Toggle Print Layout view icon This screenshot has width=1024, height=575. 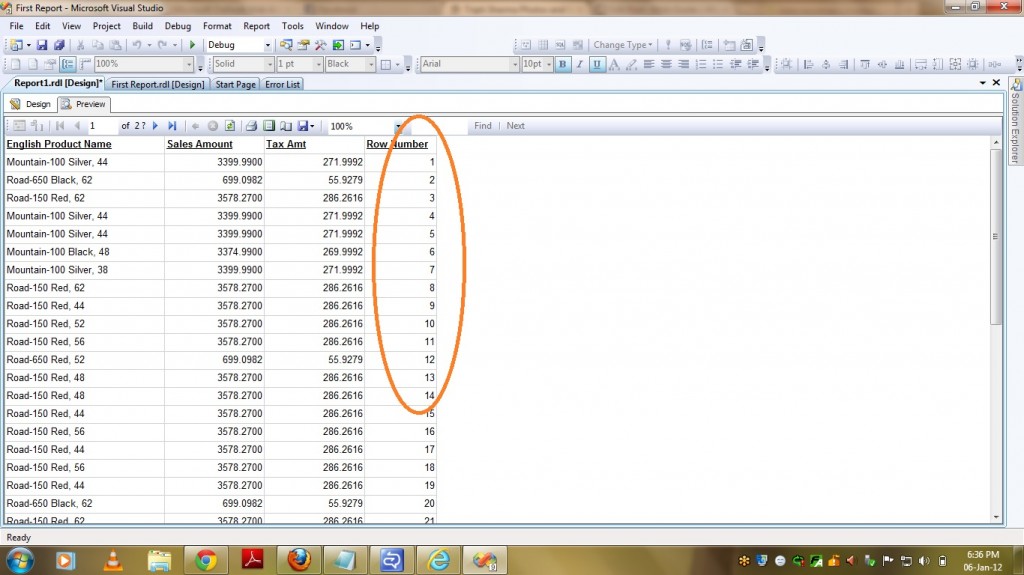pos(269,126)
